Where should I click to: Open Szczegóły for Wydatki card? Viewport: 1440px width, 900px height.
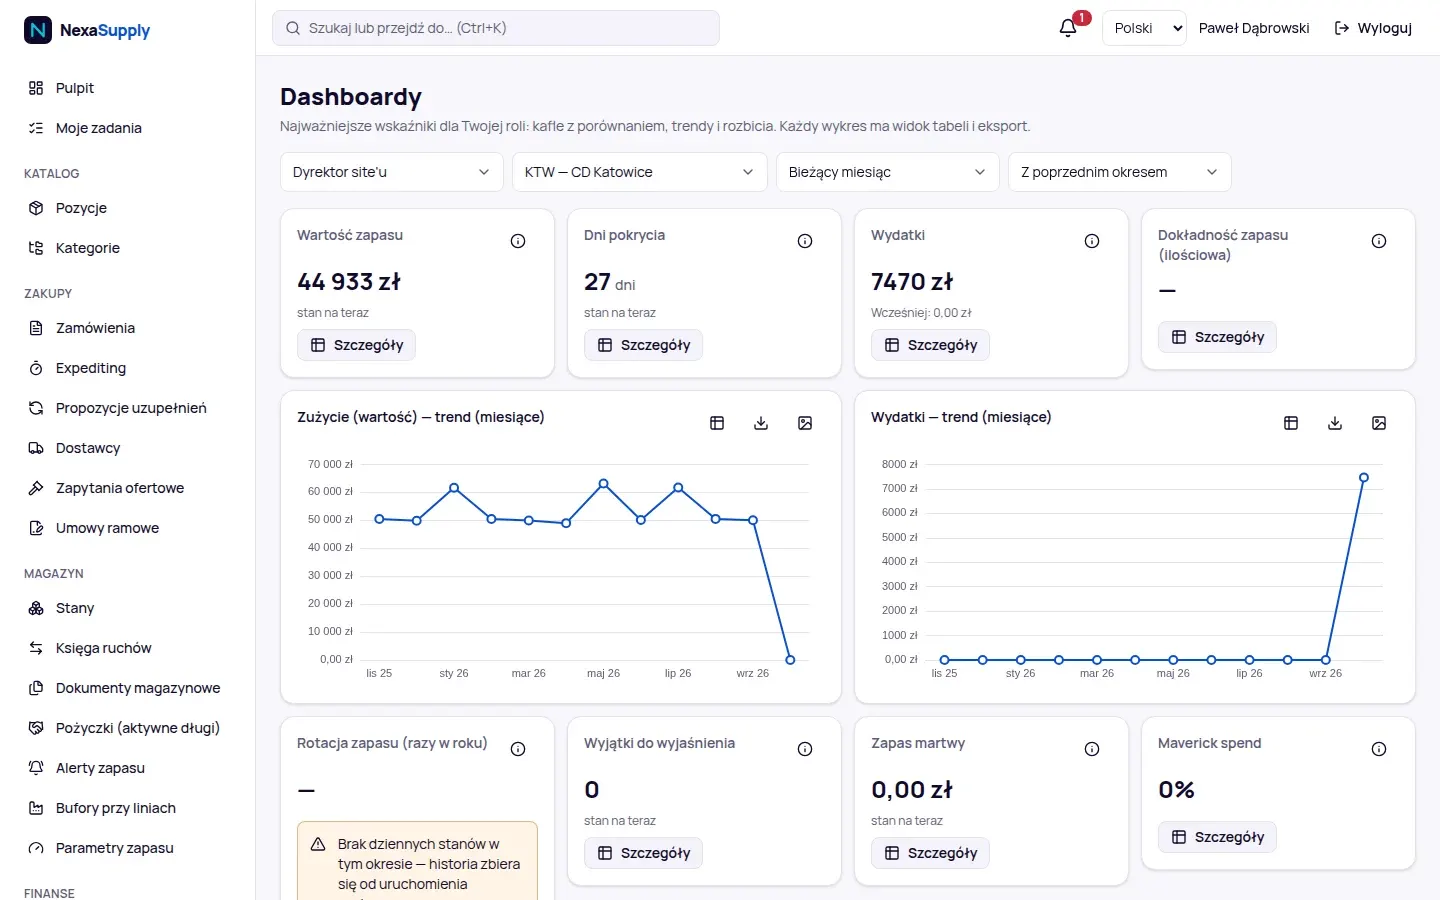[x=931, y=345]
